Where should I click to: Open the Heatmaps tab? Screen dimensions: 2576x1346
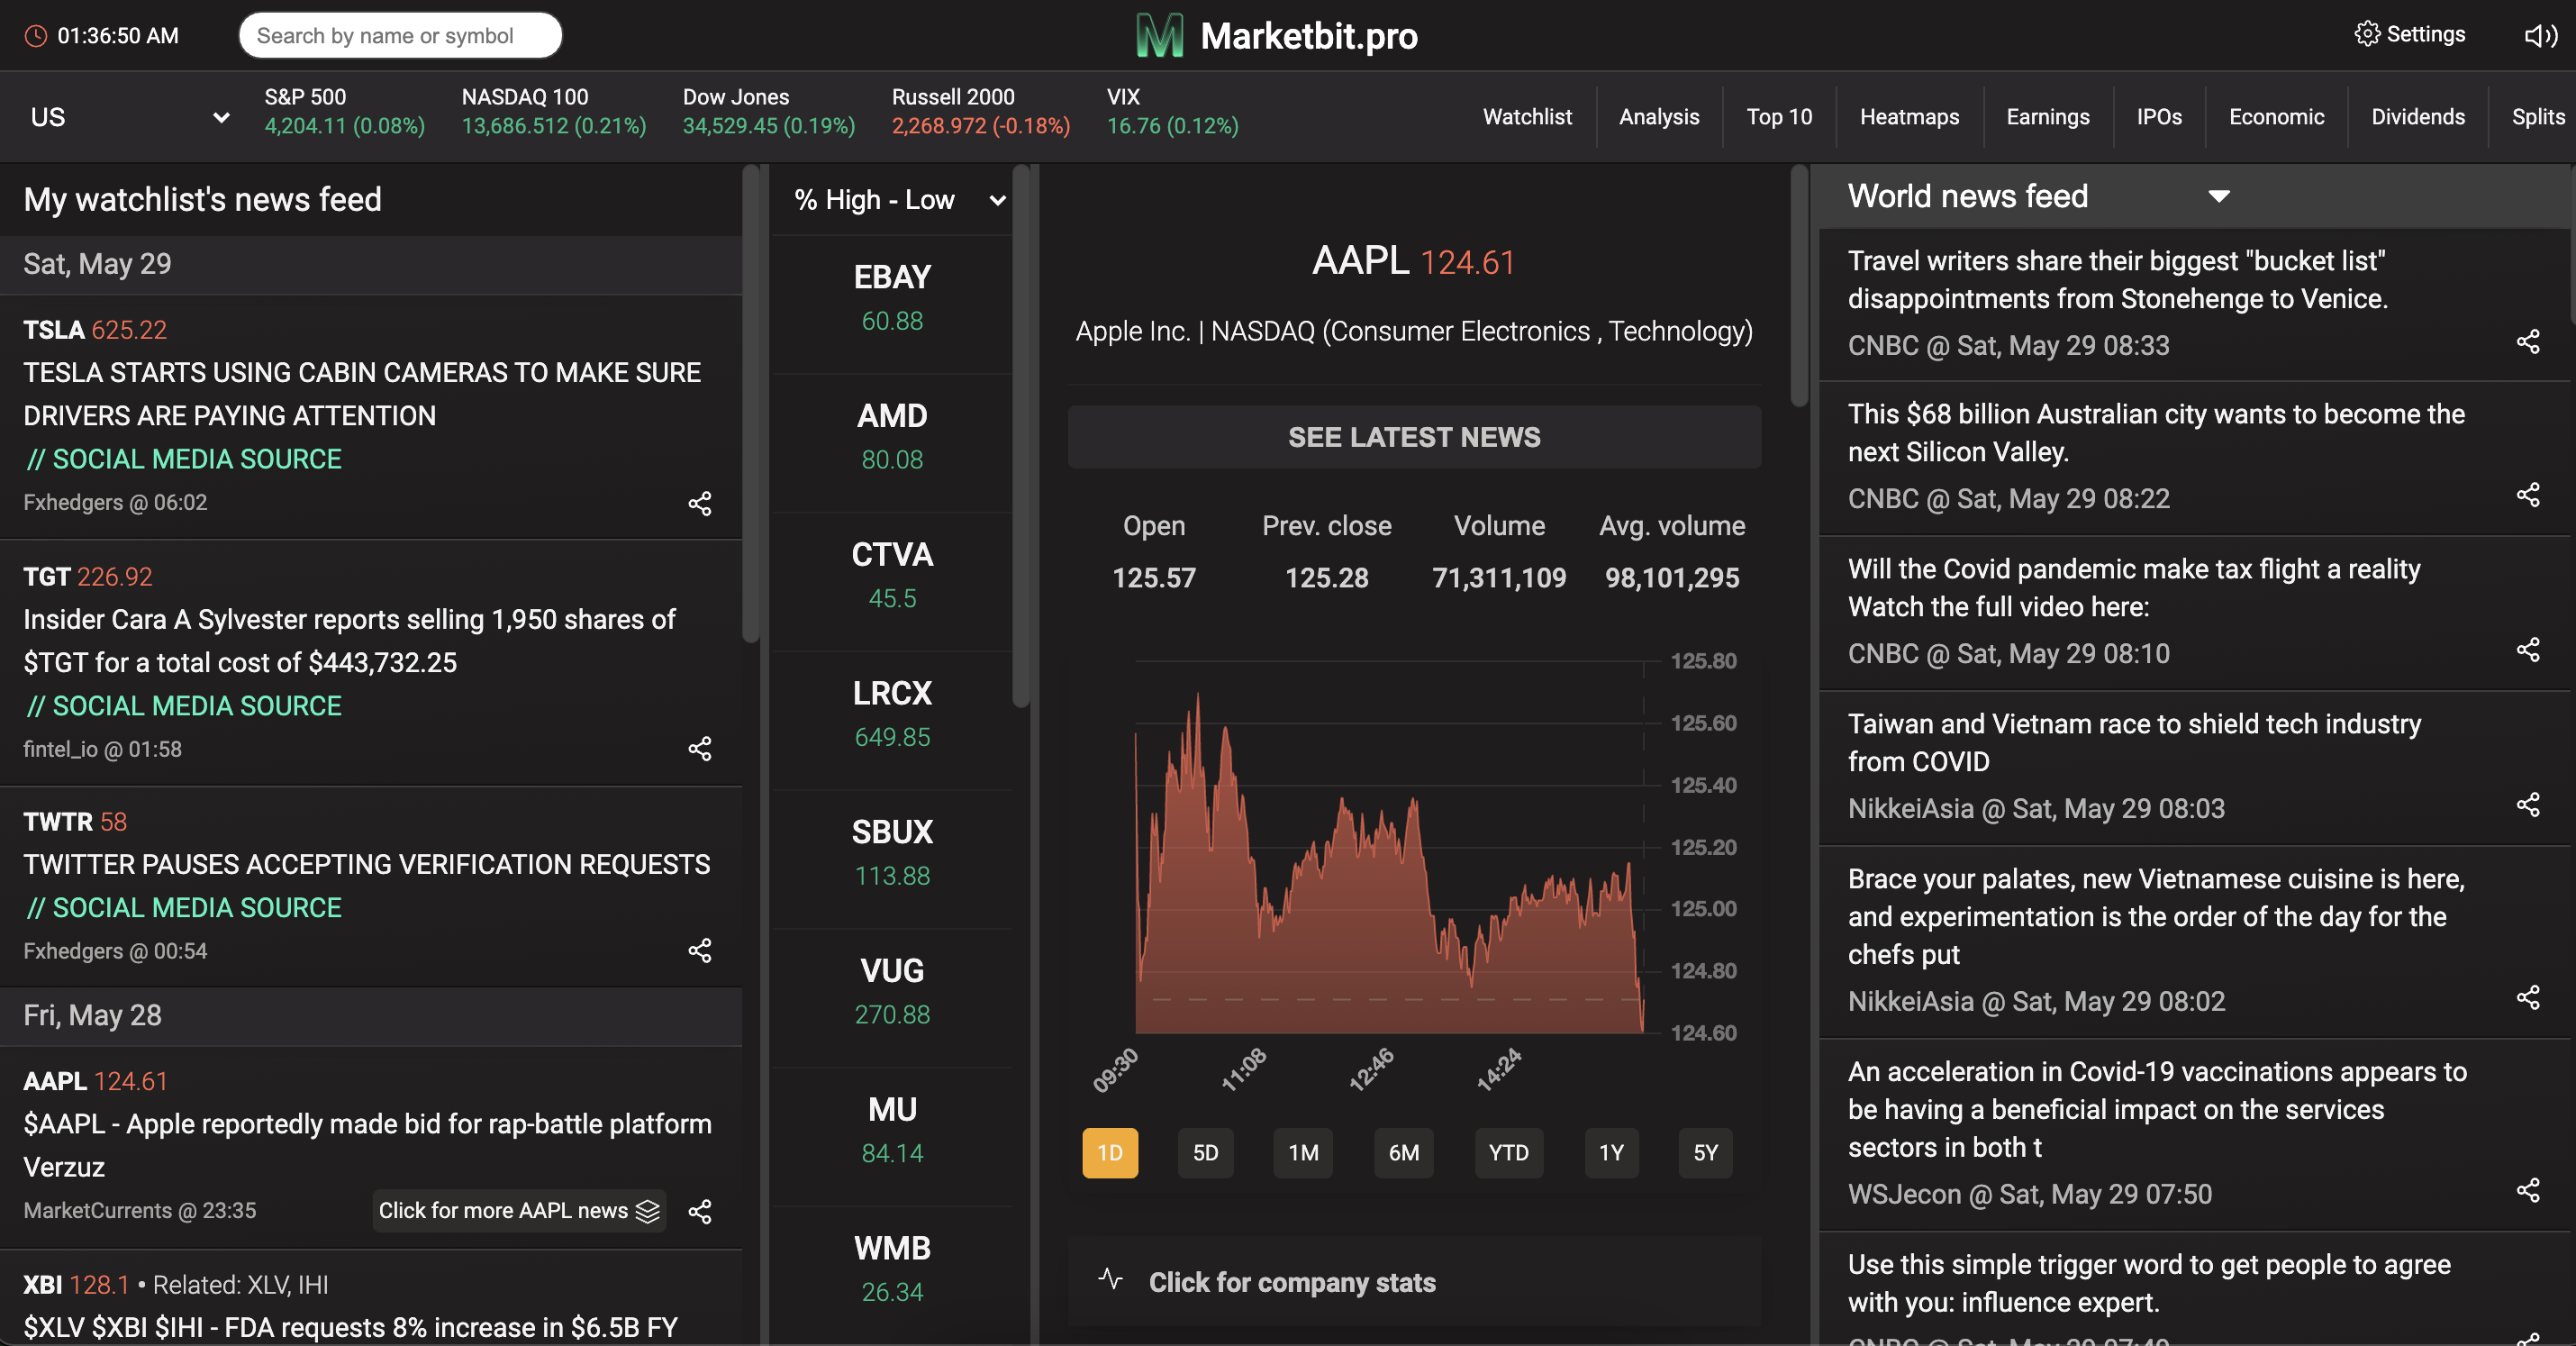1909,117
